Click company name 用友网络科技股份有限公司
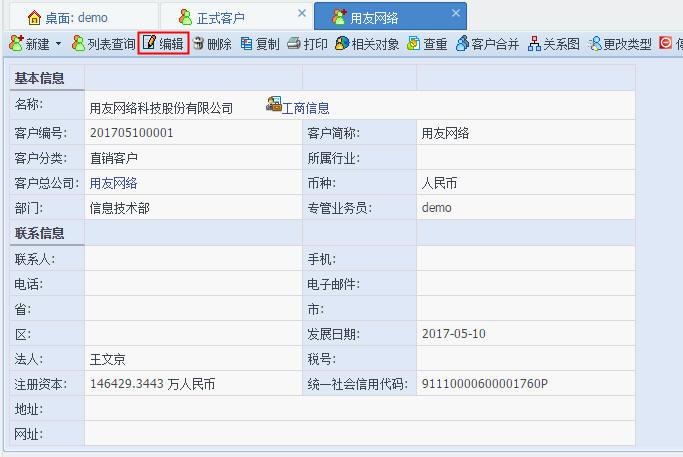 (x=161, y=108)
